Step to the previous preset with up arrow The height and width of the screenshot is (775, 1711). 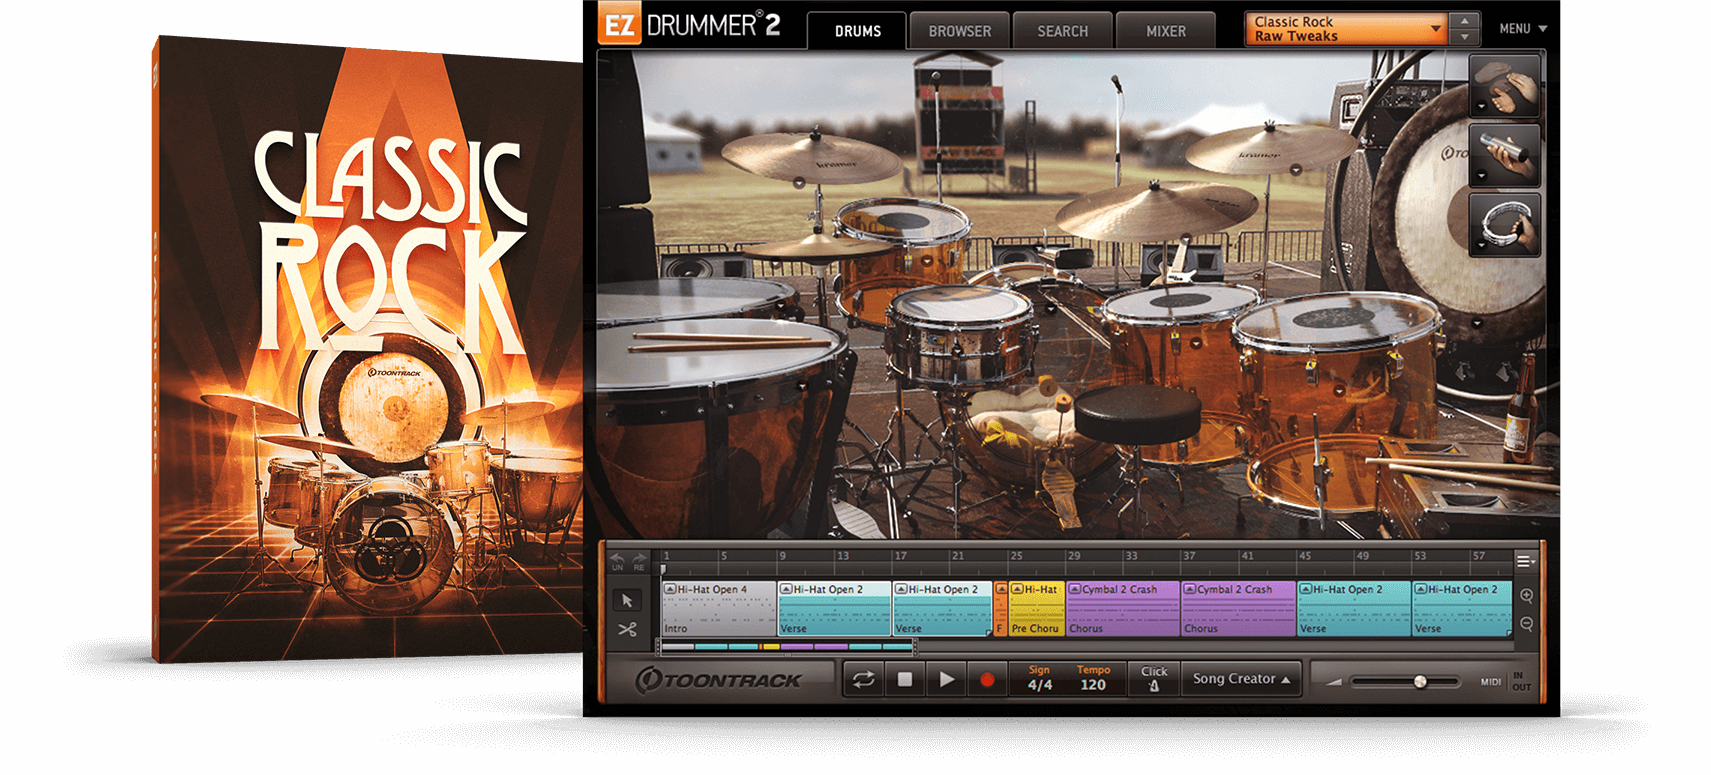(1465, 20)
